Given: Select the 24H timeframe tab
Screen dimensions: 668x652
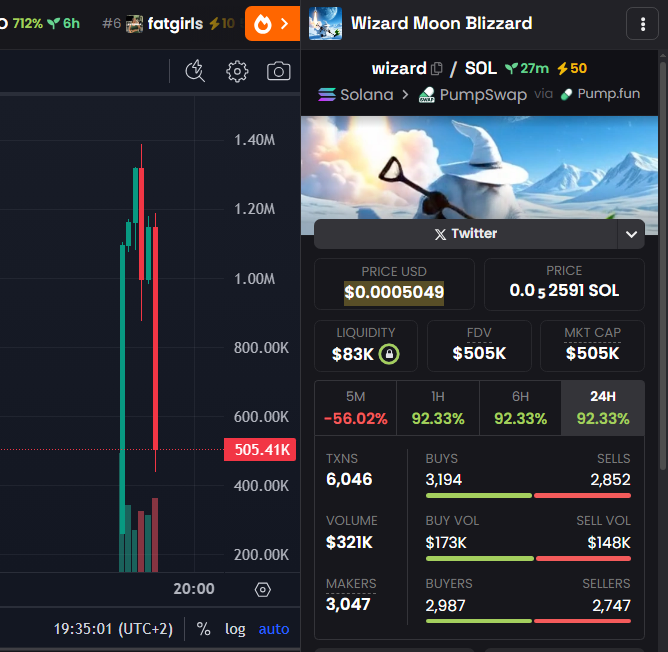Looking at the screenshot, I should coord(602,408).
